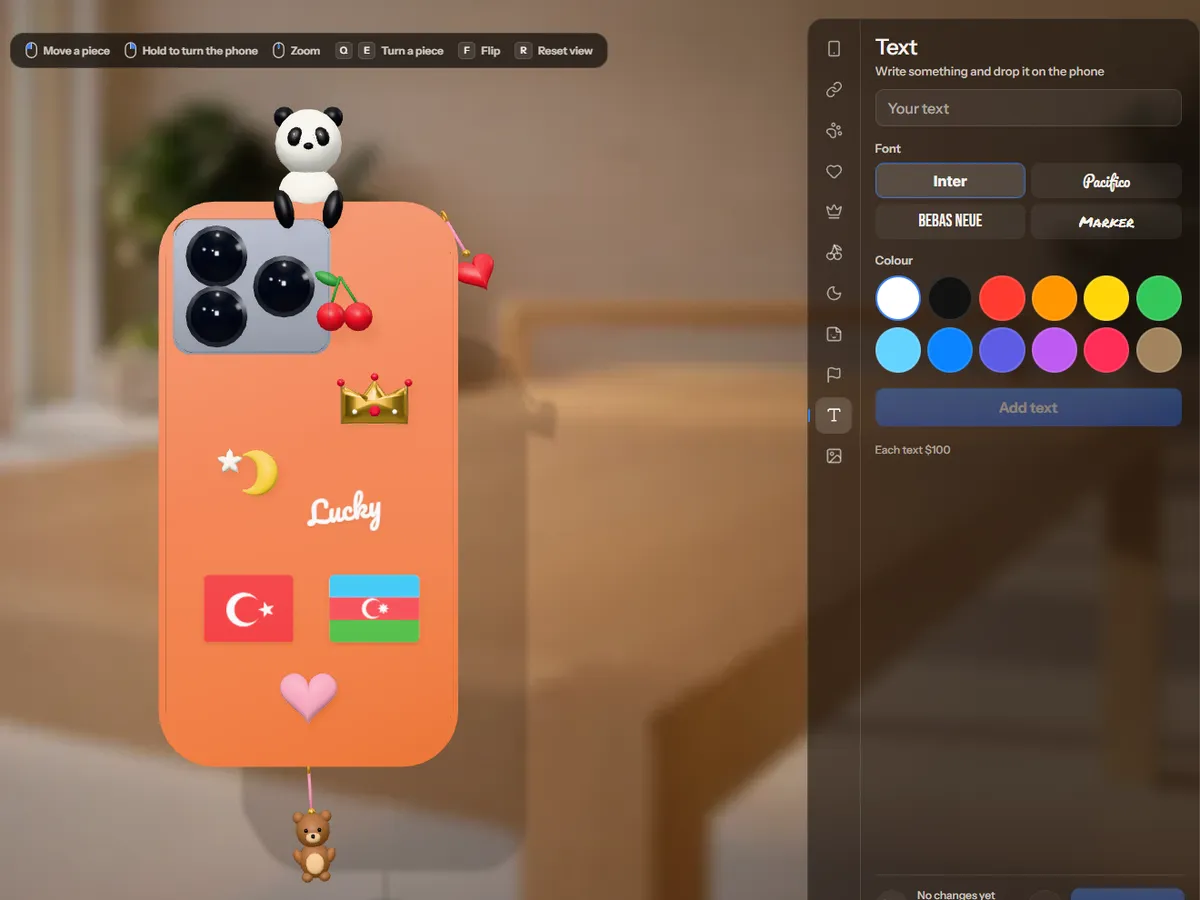This screenshot has width=1200, height=900.
Task: Select the golden crown sticker
Action: (x=375, y=398)
